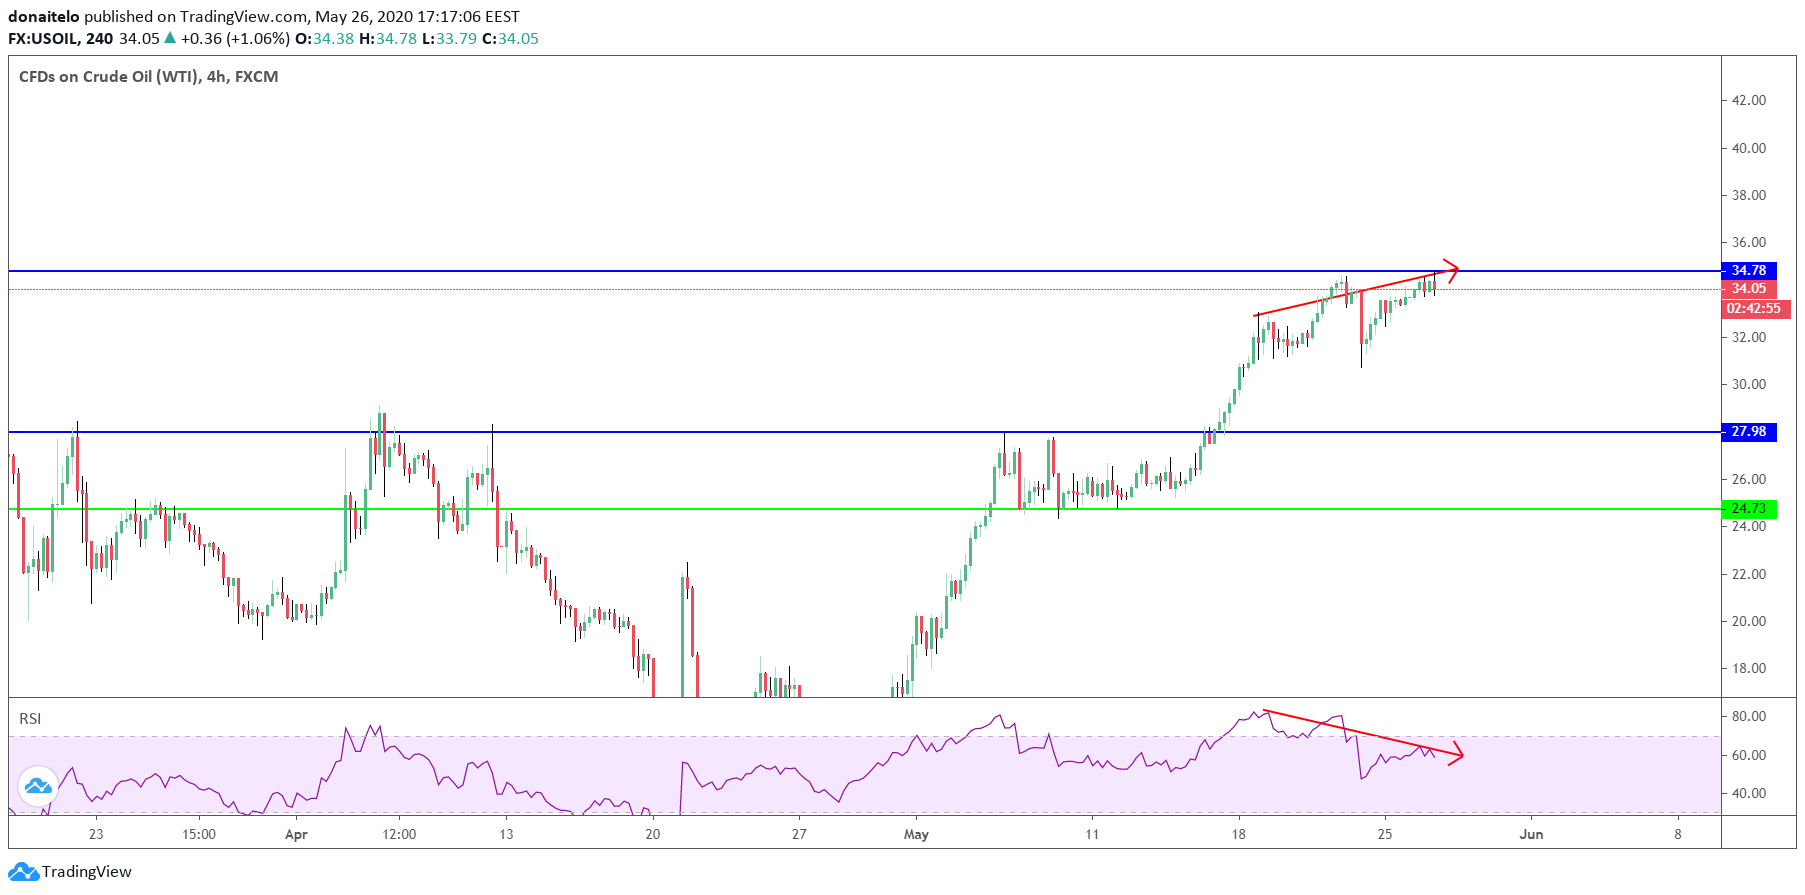The width and height of the screenshot is (1805, 895).
Task: Click the 36.00 price axis value
Action: [1749, 242]
